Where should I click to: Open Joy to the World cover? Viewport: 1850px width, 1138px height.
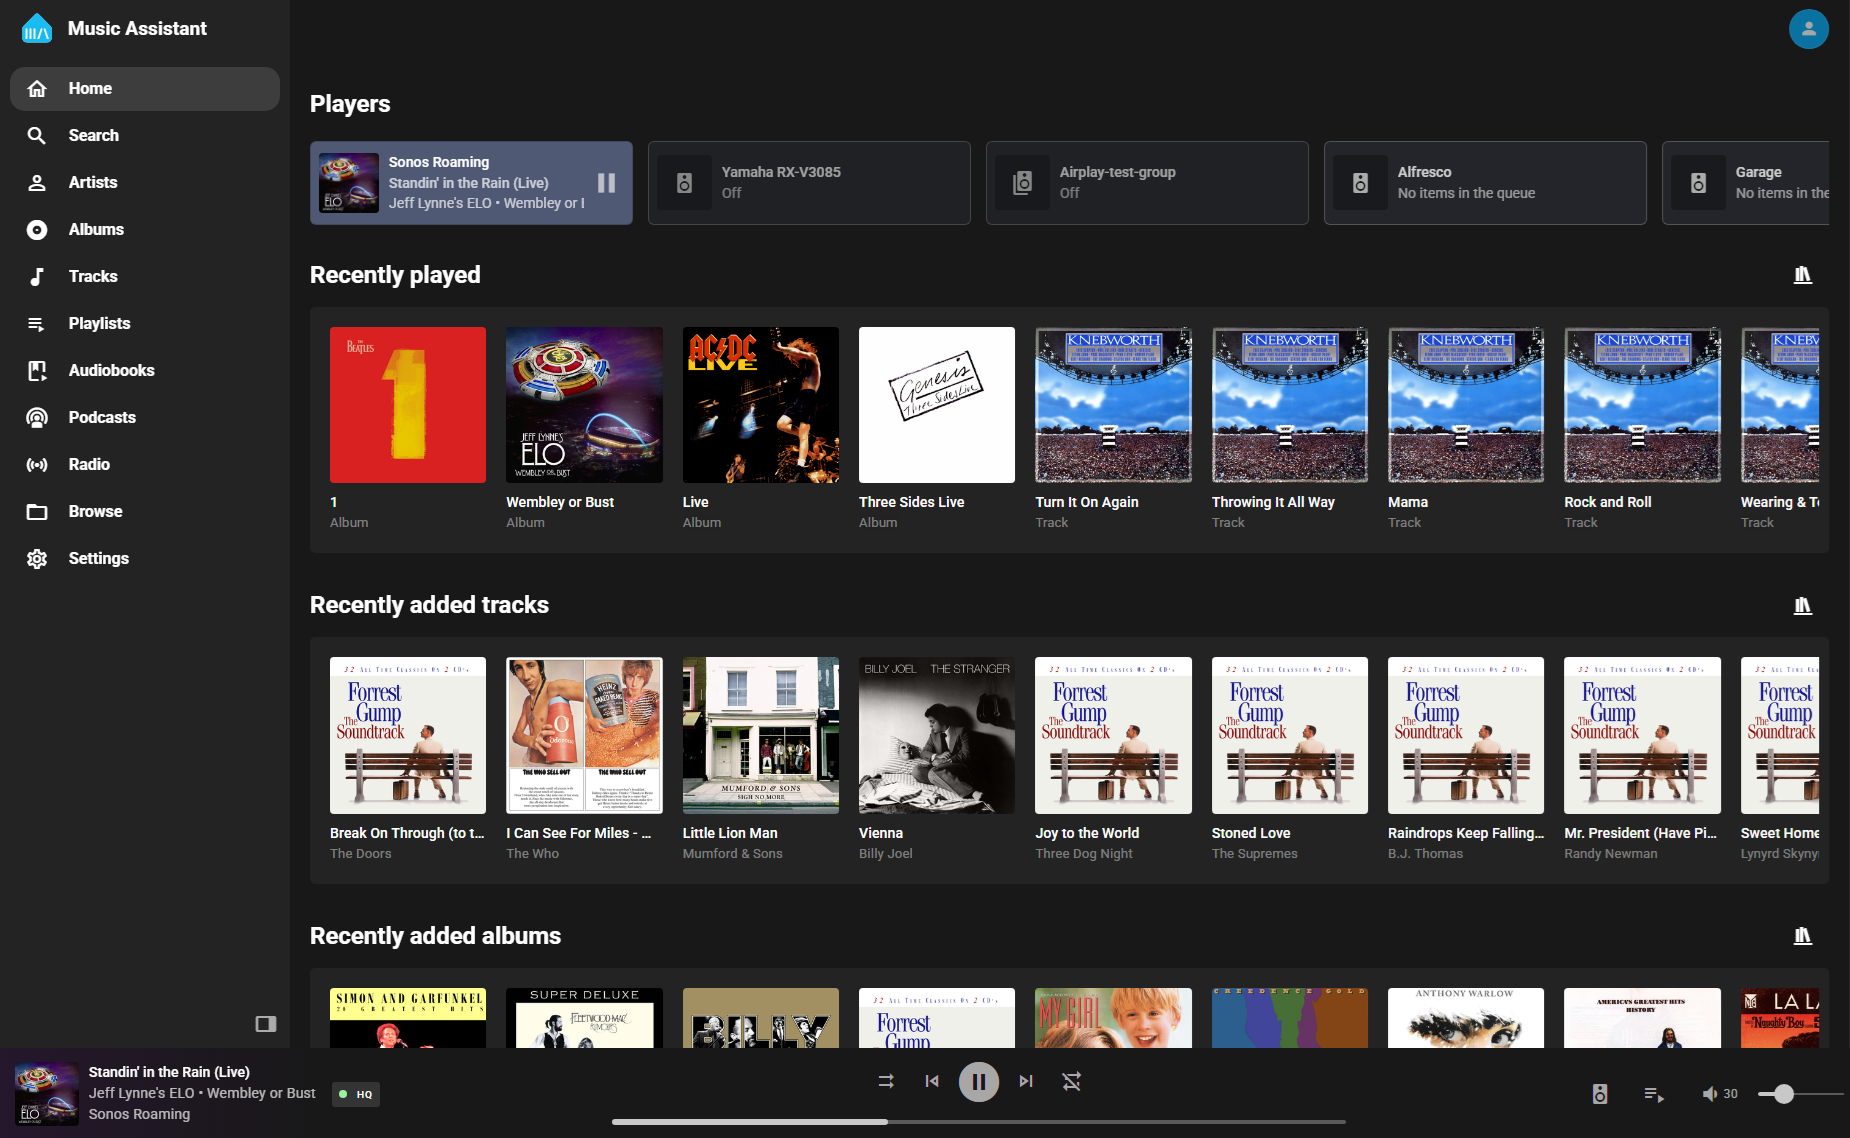click(x=1113, y=735)
